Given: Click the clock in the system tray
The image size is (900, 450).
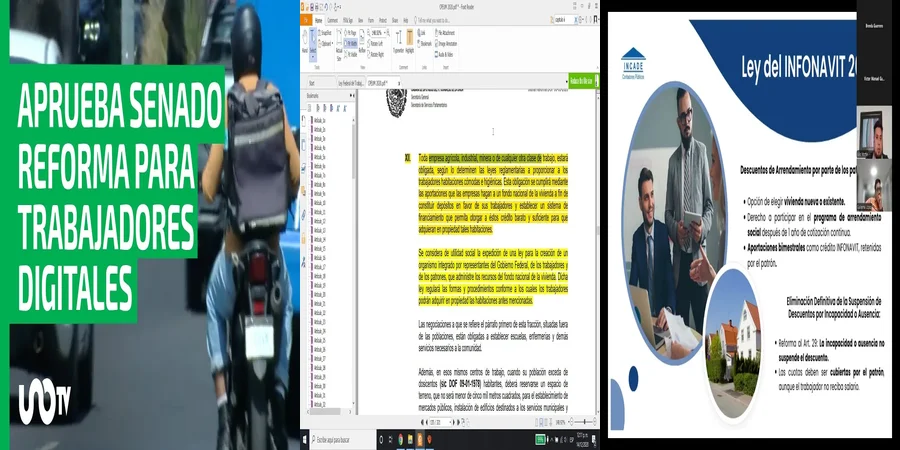Looking at the screenshot, I should (583, 440).
